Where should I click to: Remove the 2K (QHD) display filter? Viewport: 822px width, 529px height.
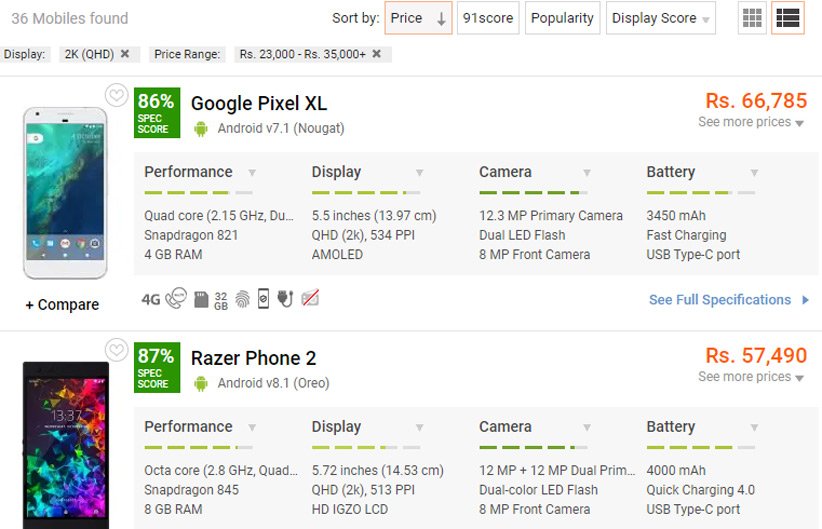[125, 53]
